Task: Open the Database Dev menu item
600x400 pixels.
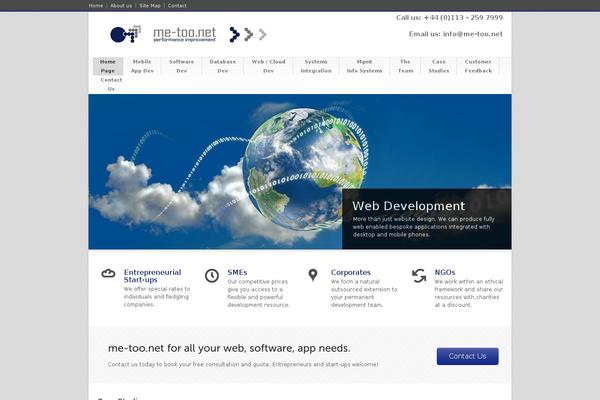Action: coord(223,66)
